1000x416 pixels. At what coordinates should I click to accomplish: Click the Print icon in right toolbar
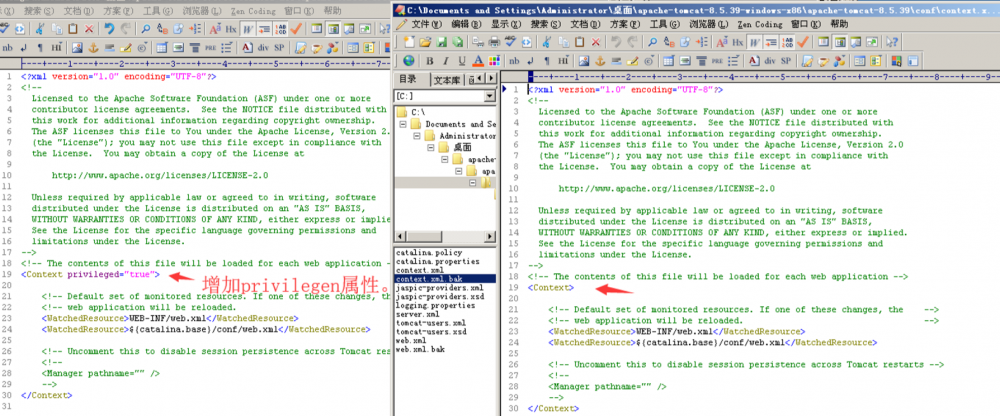[x=493, y=41]
